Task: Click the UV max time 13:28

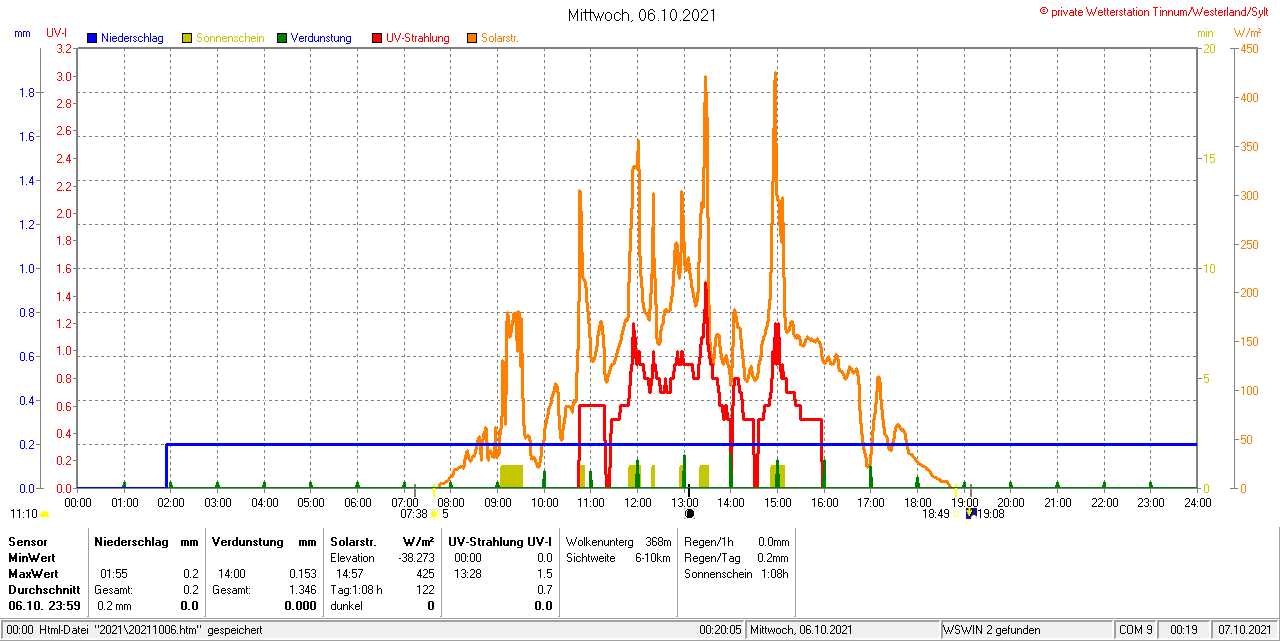Action: pos(467,574)
